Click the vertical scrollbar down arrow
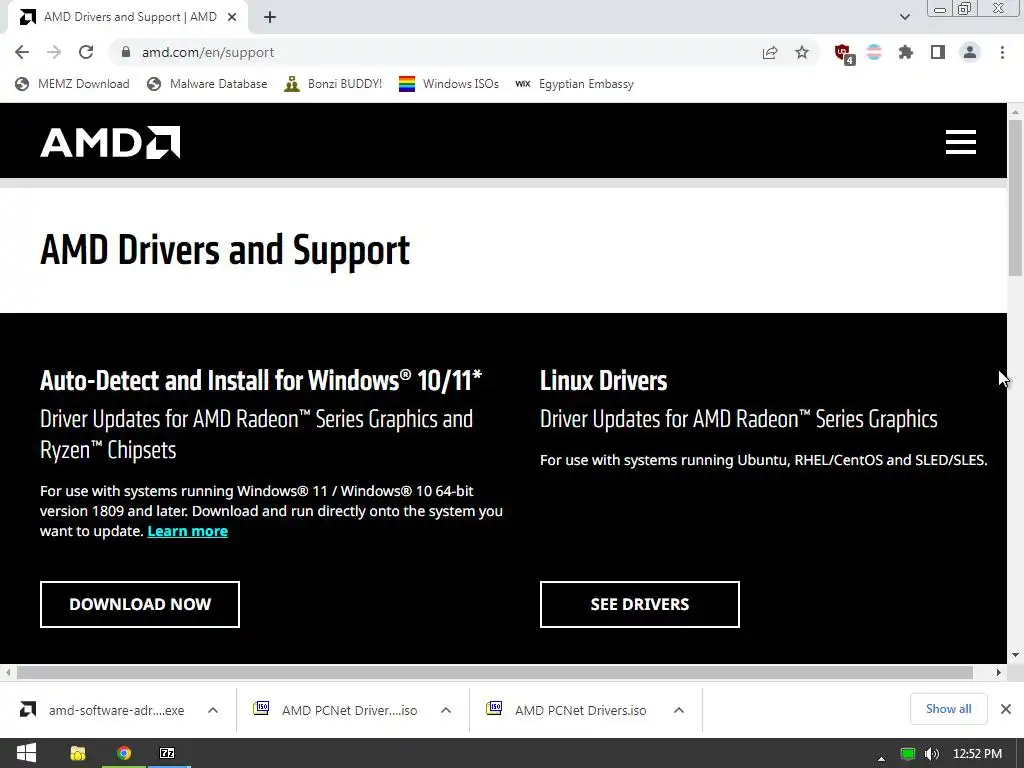Screen dimensions: 1024x768 [1016, 655]
